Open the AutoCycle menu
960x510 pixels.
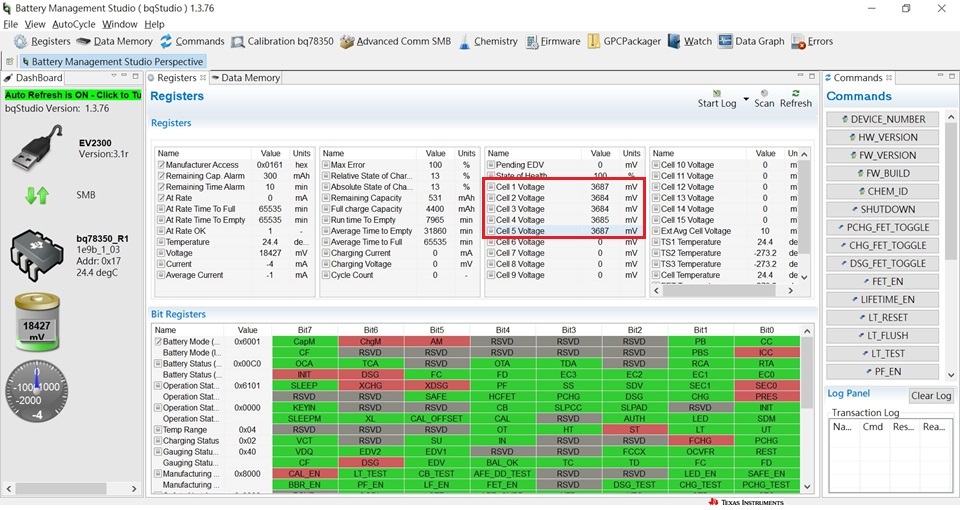pos(73,24)
